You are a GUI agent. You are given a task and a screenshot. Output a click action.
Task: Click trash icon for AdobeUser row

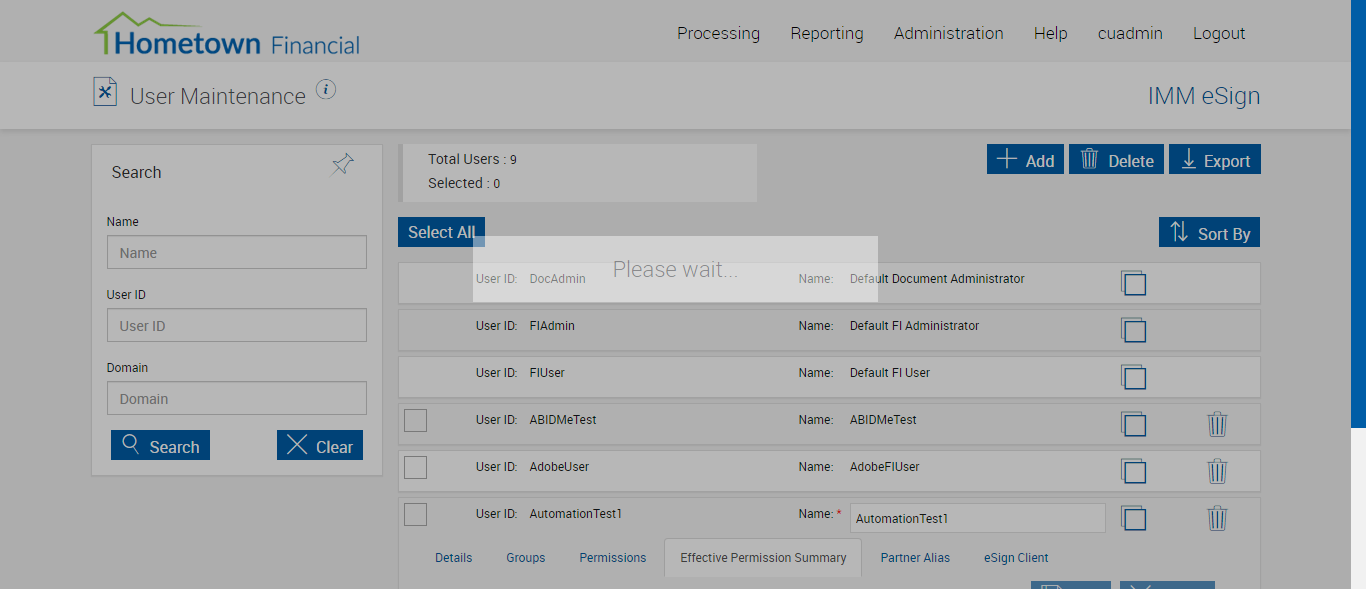tap(1217, 471)
